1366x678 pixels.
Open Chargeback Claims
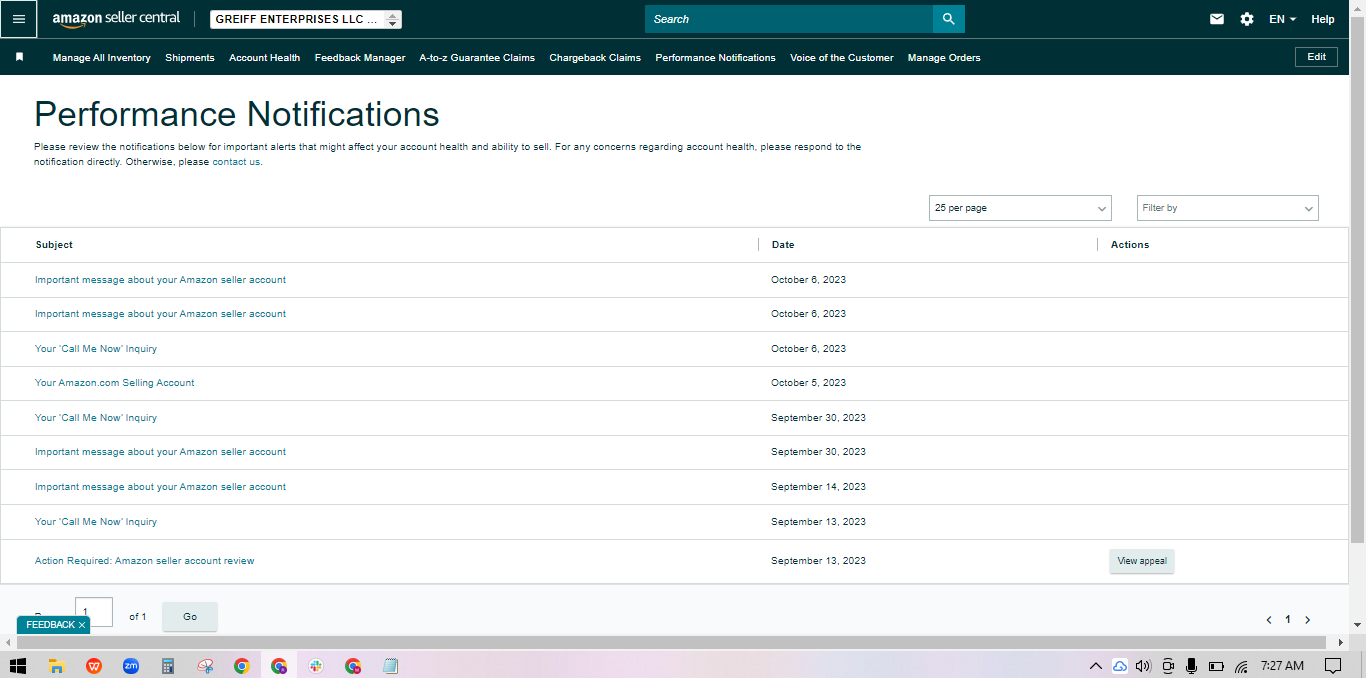point(595,58)
